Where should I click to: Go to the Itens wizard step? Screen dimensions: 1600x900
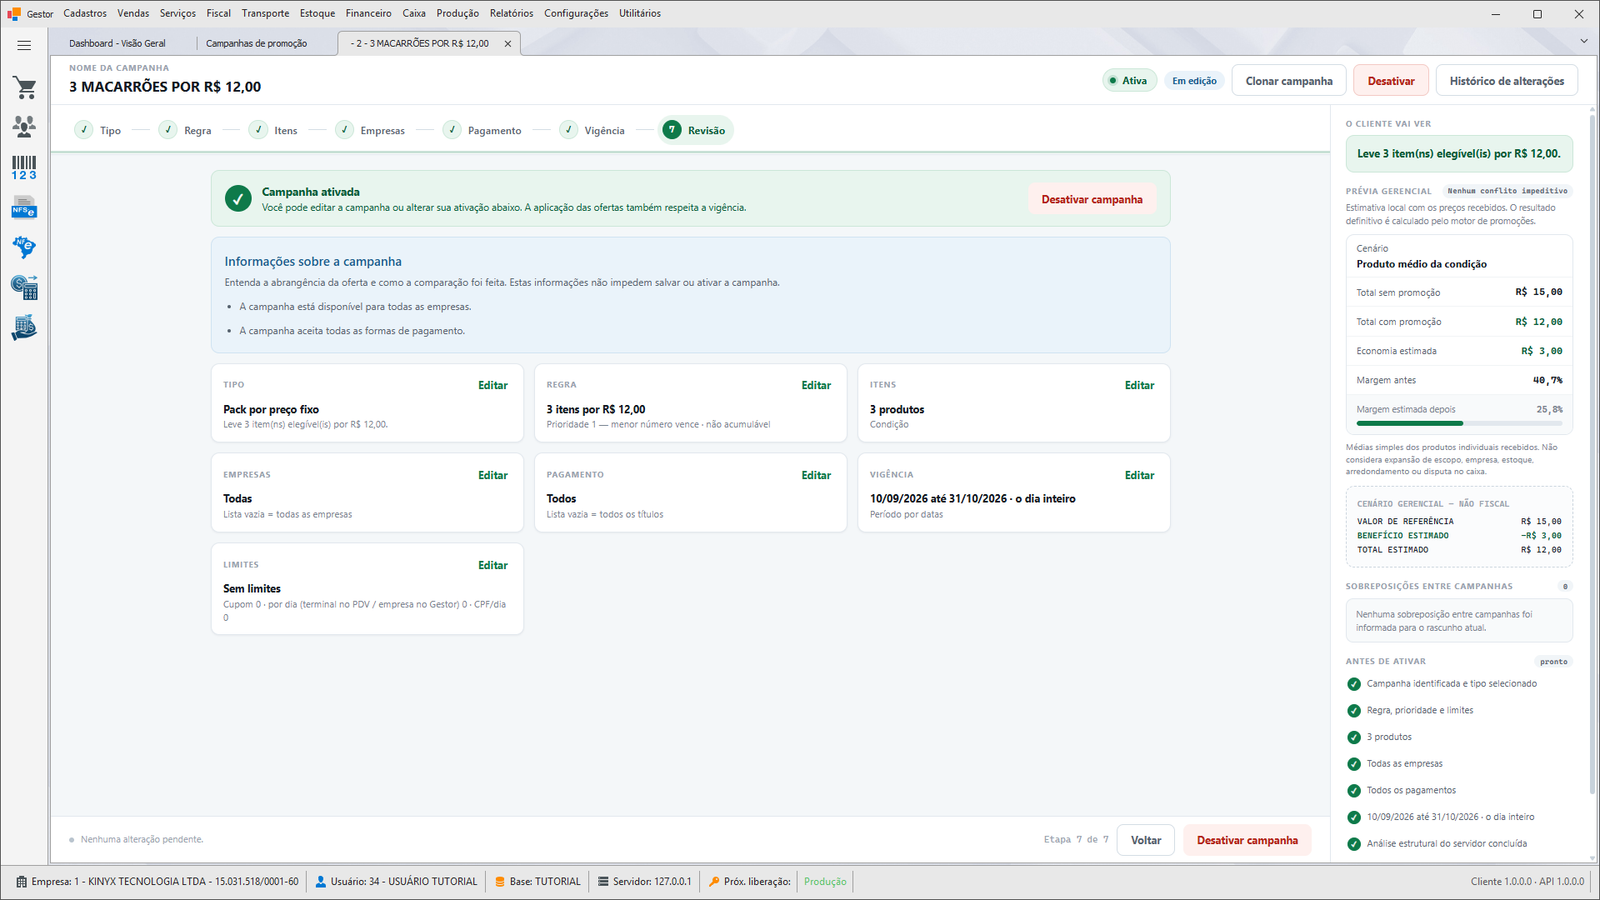coord(274,130)
